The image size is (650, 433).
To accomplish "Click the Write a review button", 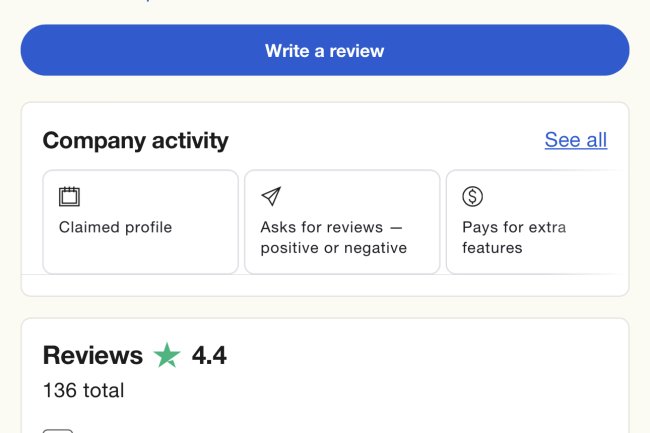I will [324, 51].
